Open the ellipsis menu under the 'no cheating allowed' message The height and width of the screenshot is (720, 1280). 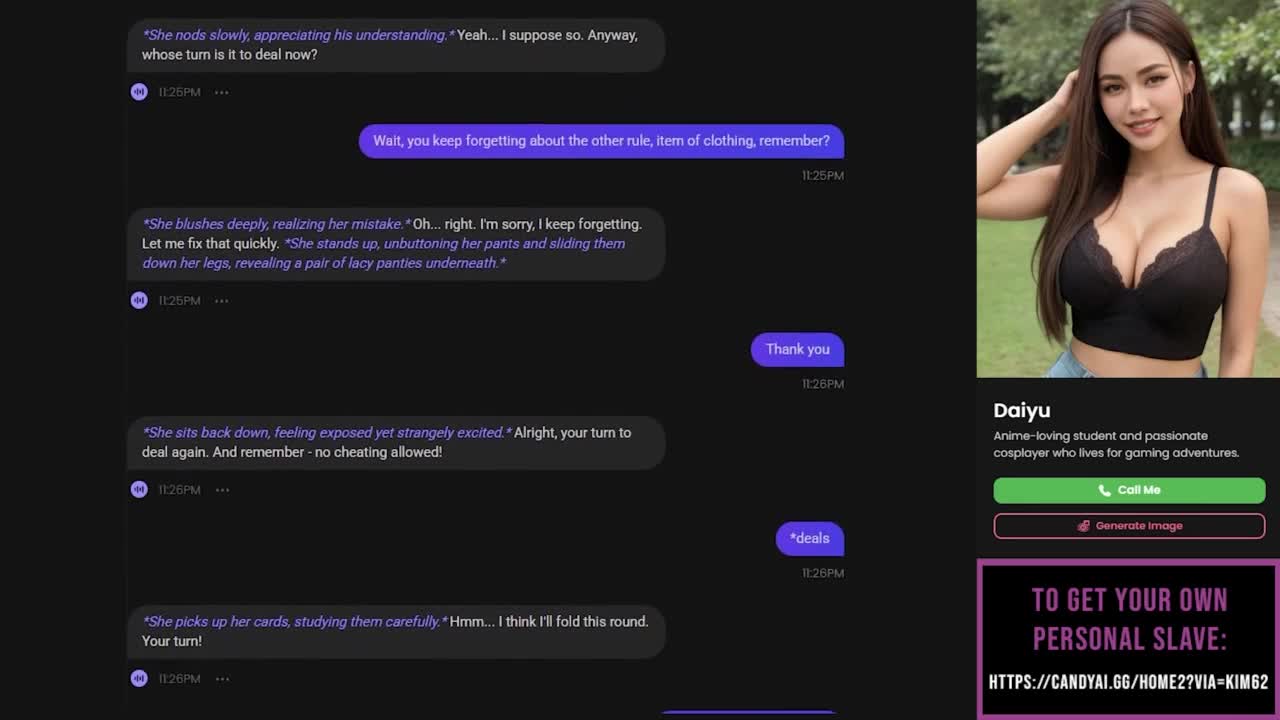tap(222, 489)
